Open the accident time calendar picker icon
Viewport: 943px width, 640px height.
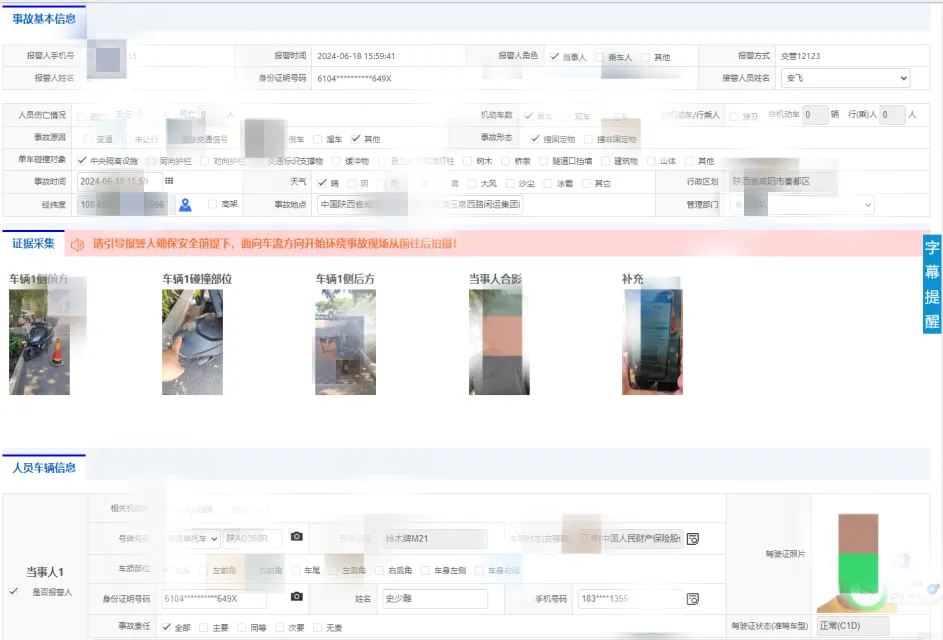tap(169, 181)
